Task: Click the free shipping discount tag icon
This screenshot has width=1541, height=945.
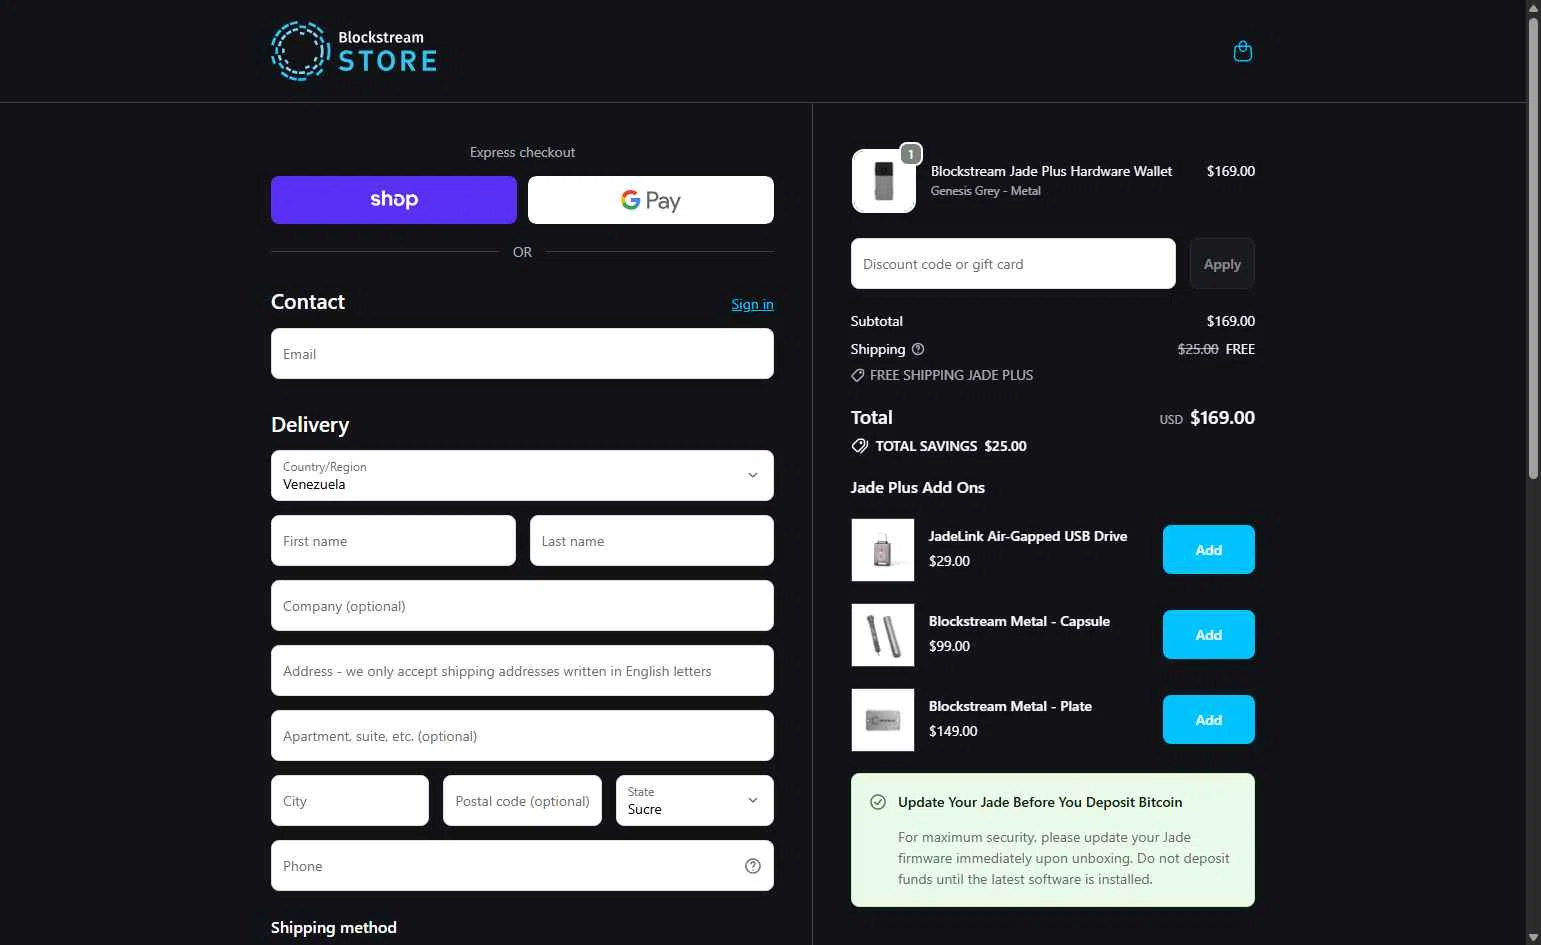Action: [x=857, y=375]
